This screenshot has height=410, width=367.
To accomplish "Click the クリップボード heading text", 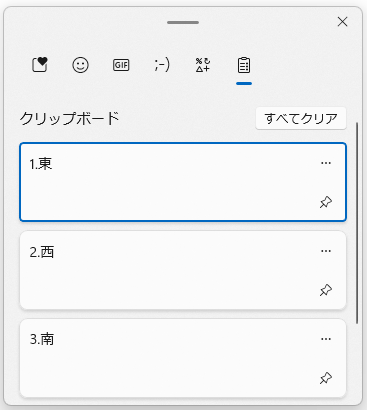I will pyautogui.click(x=69, y=118).
